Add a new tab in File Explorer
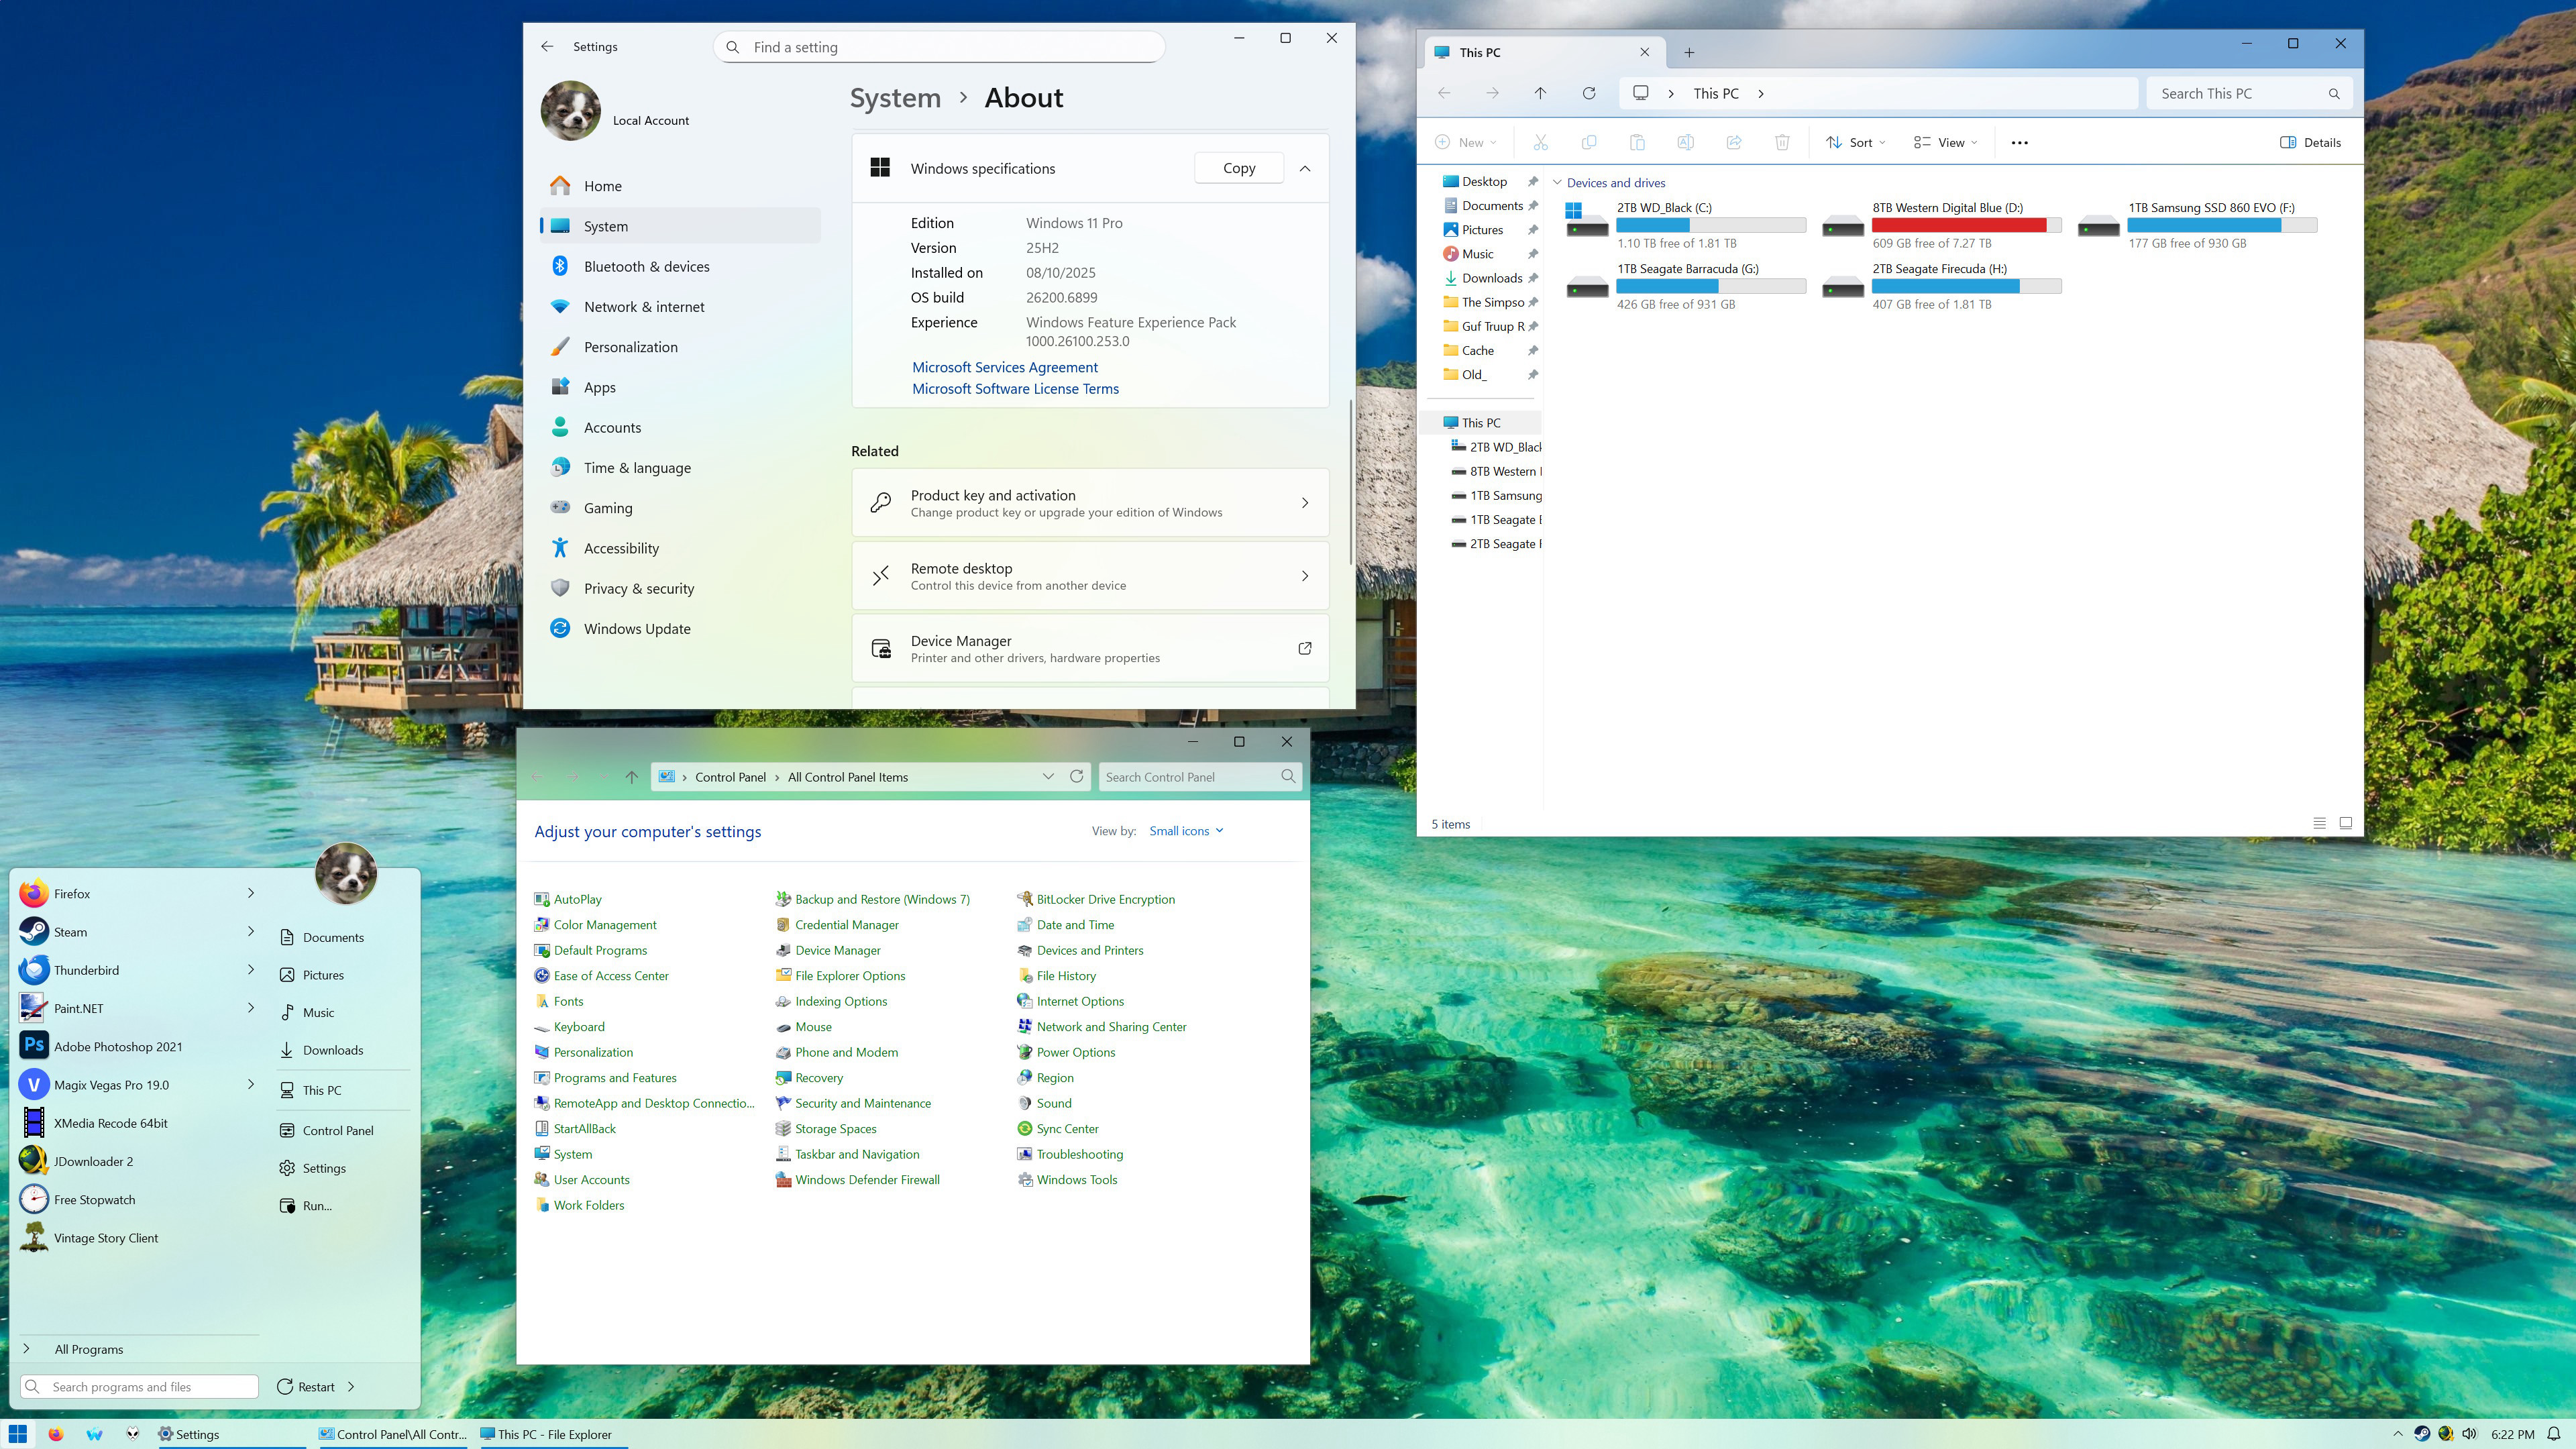Viewport: 2576px width, 1449px height. point(1689,52)
